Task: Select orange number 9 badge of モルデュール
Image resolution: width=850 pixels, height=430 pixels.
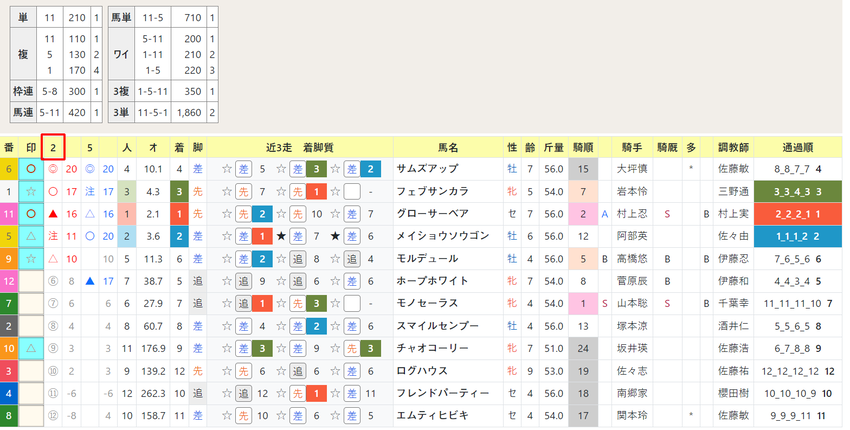Action: (x=9, y=259)
